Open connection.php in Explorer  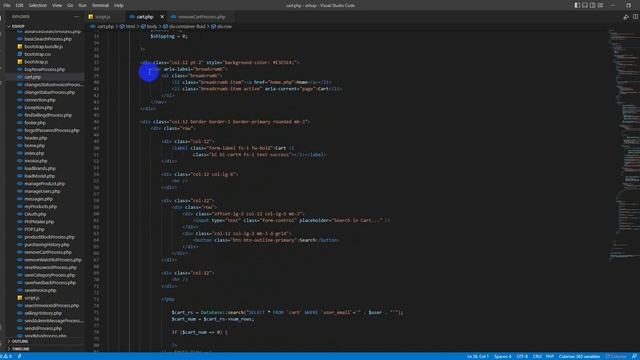[40, 100]
